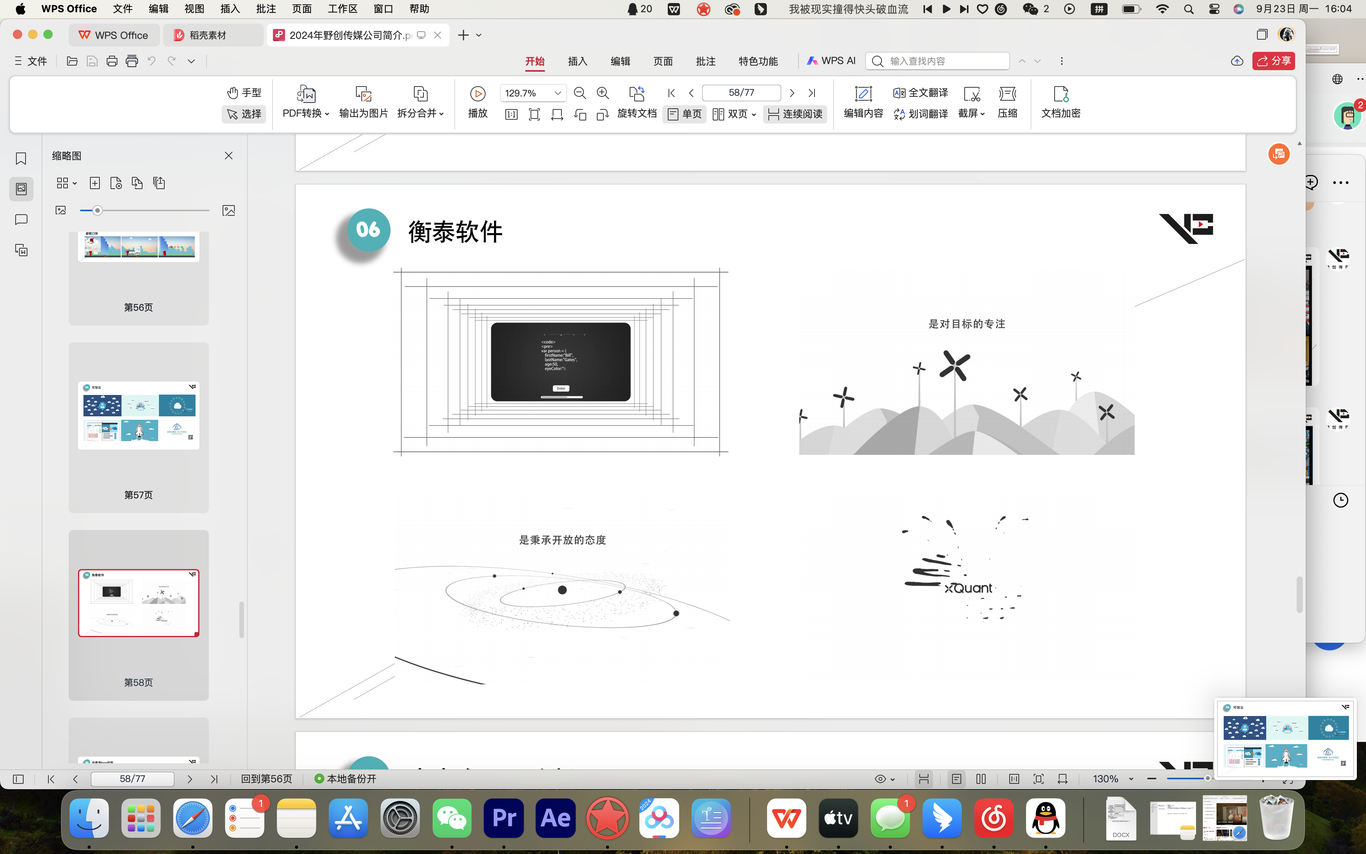Viewport: 1366px width, 854px height.
Task: Show the thumbnail sidebar panel
Action: pos(21,188)
